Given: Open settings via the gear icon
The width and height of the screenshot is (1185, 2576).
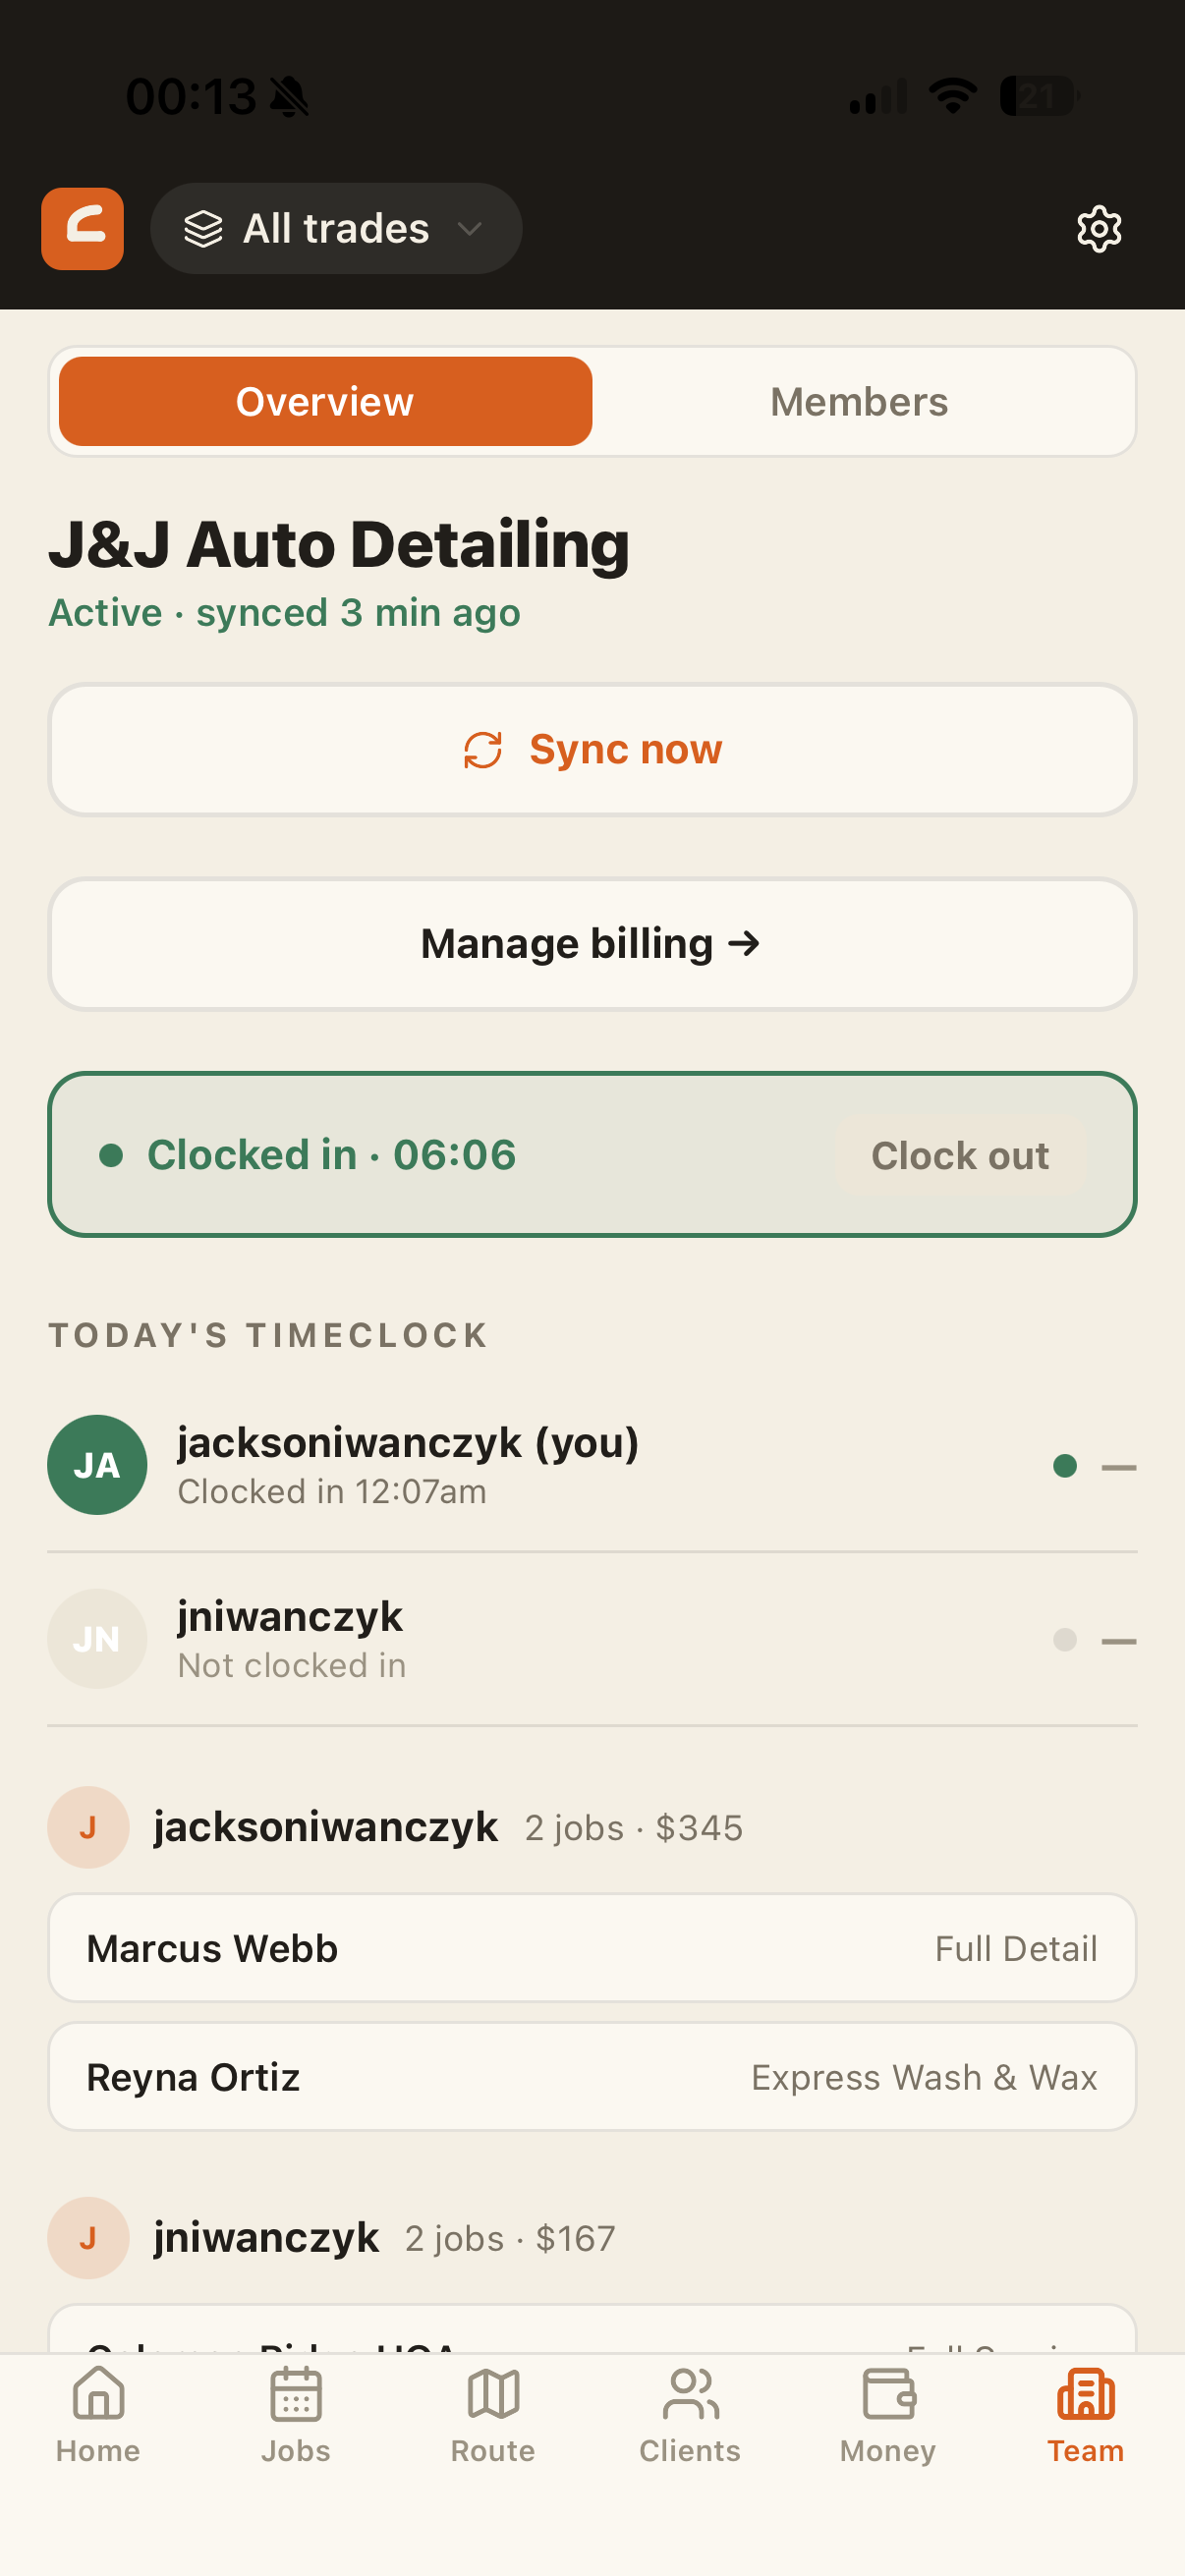Looking at the screenshot, I should [1098, 229].
